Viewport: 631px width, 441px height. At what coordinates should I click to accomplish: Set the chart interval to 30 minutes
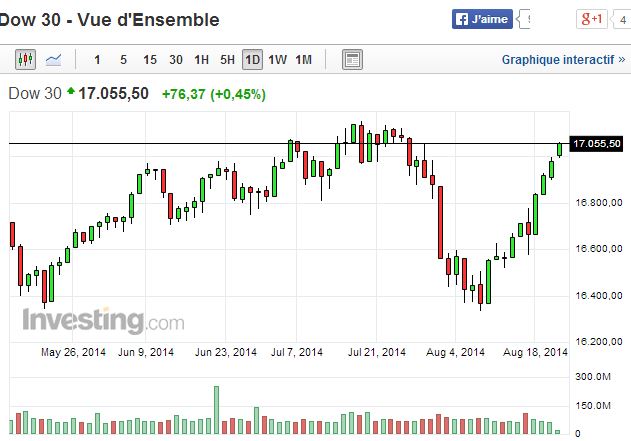(176, 60)
